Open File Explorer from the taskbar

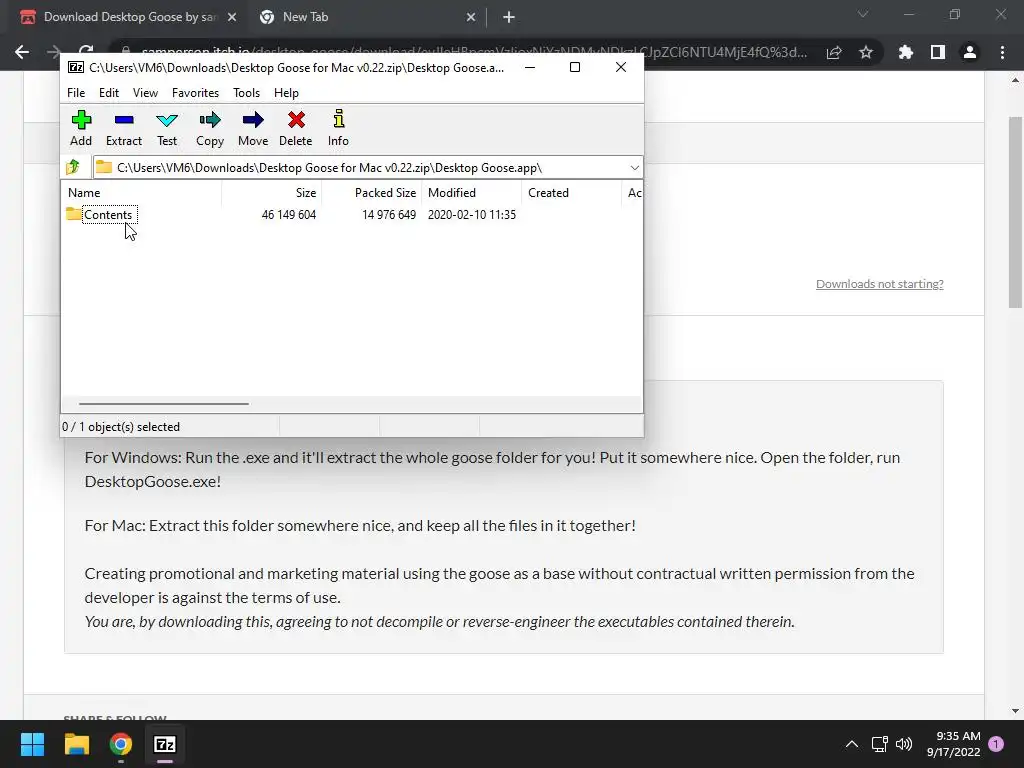pos(76,744)
